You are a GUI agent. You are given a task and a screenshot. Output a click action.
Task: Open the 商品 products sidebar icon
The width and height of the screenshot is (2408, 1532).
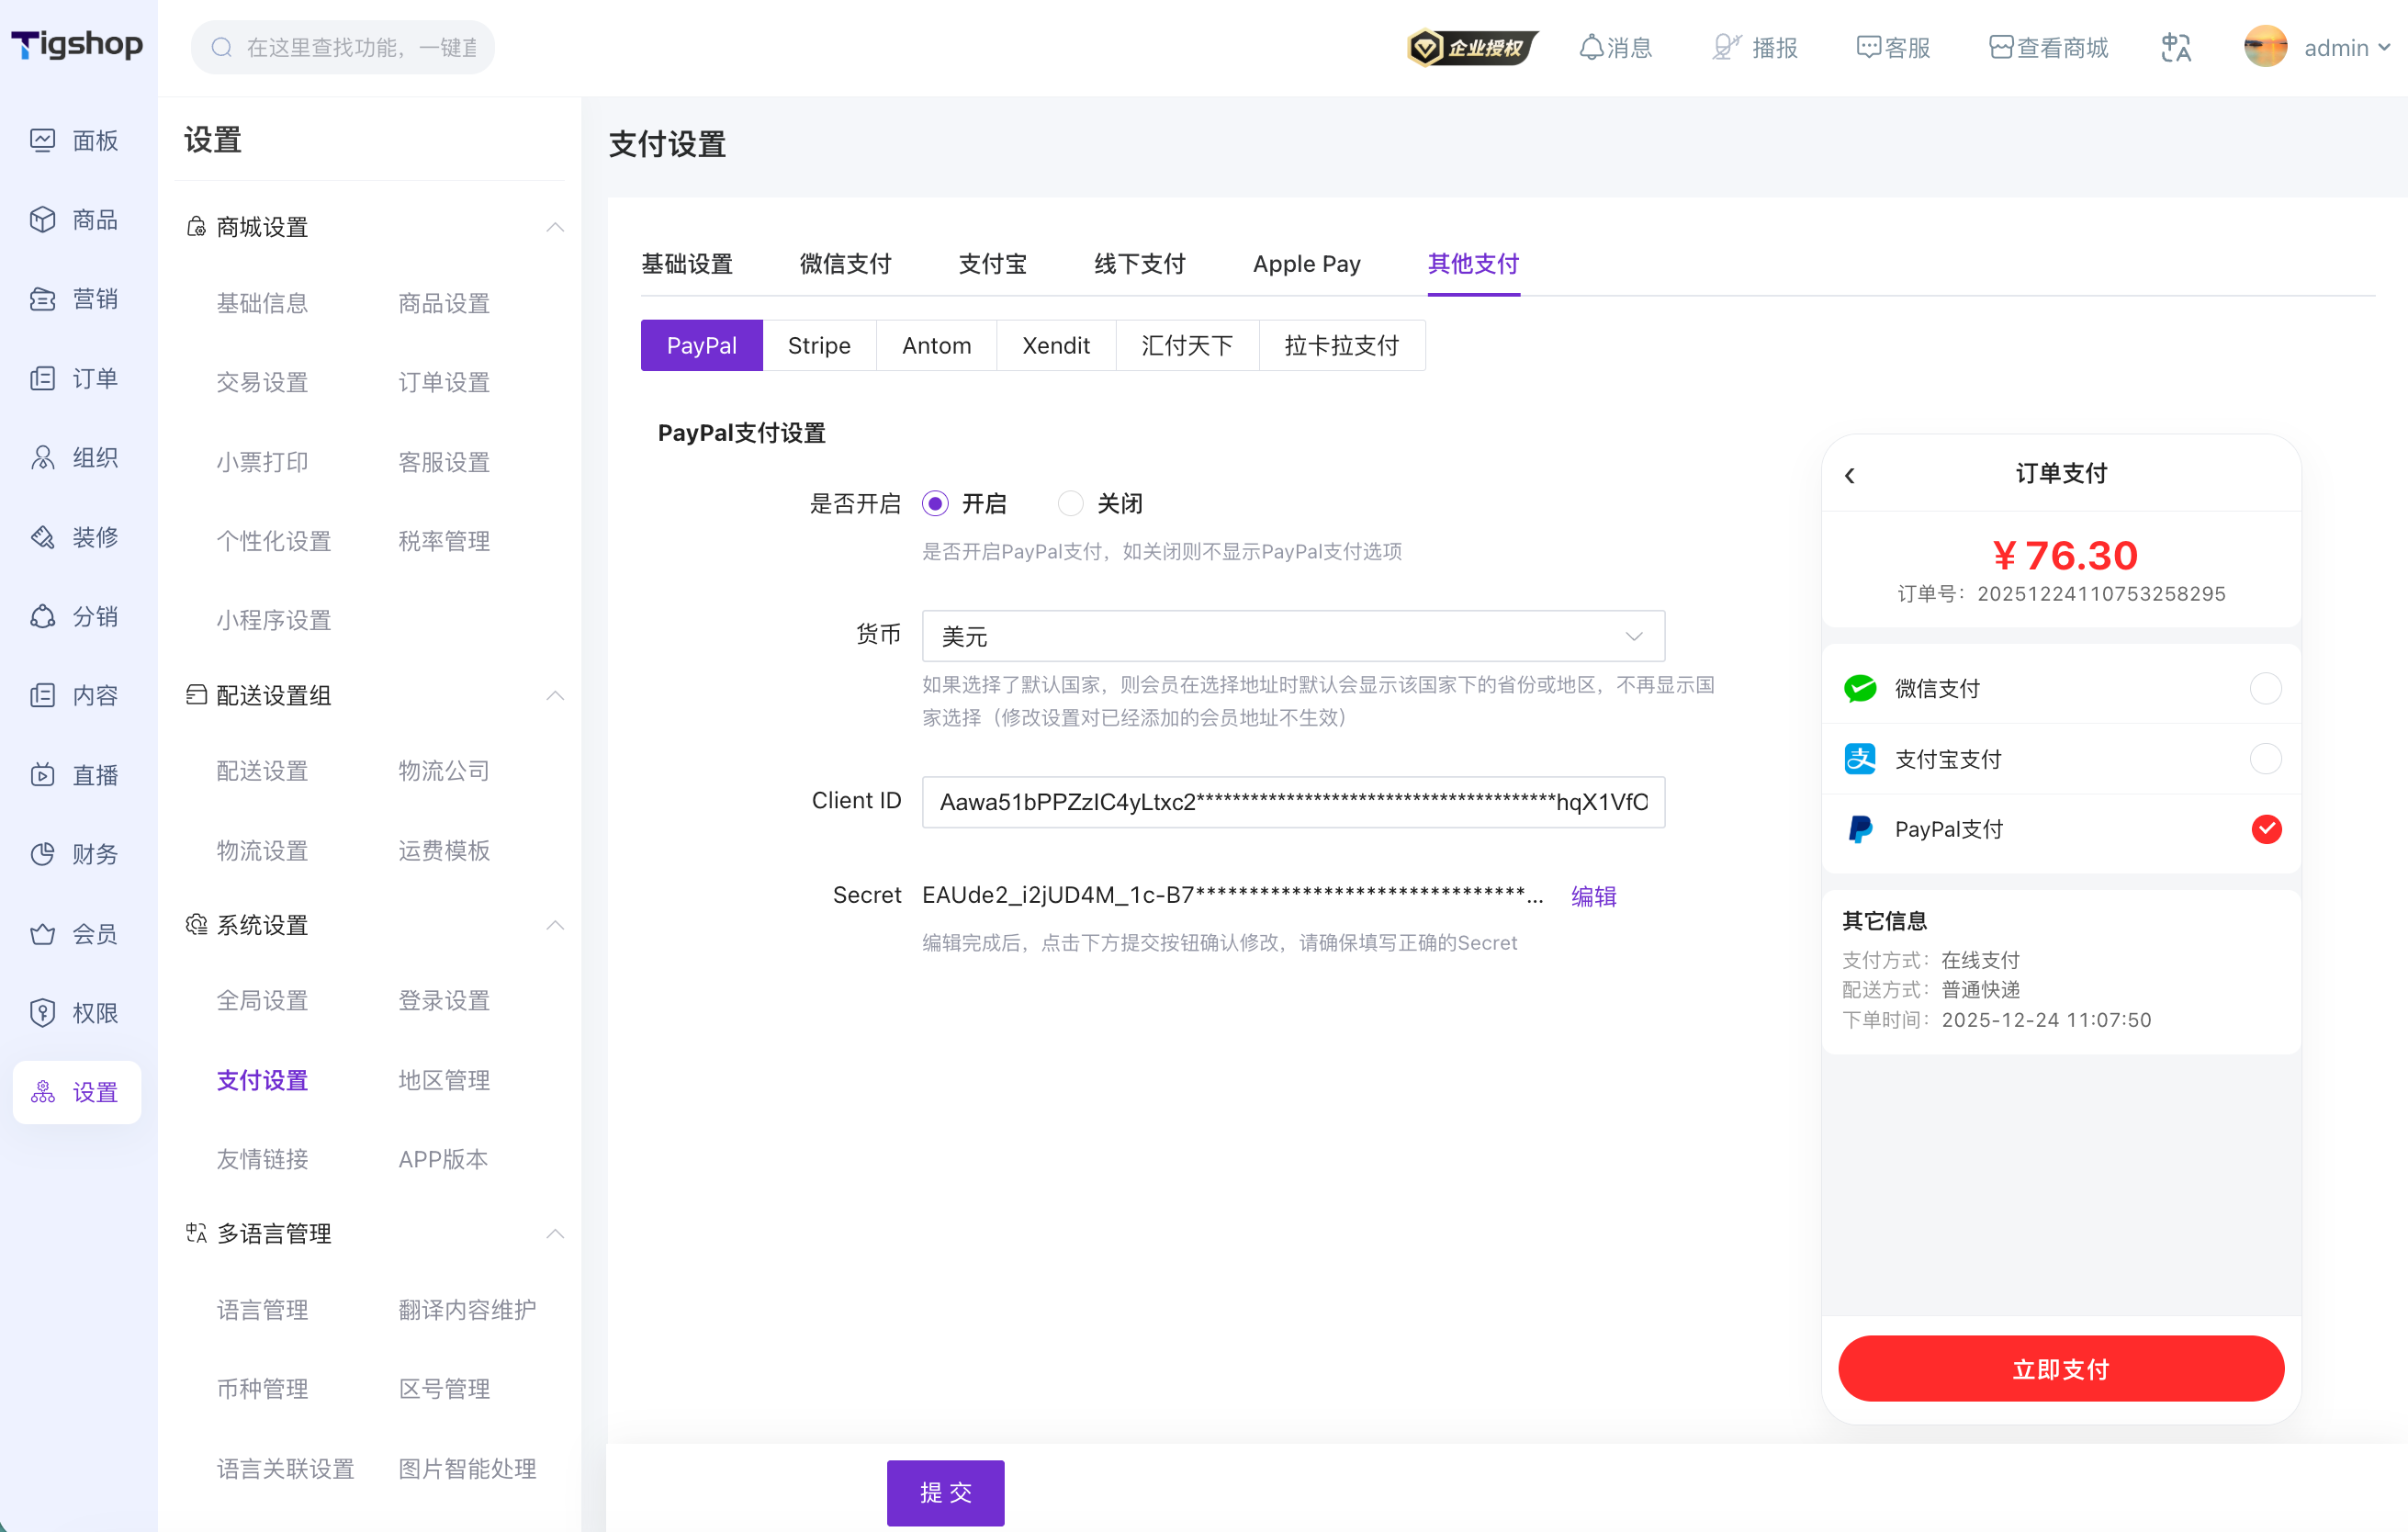point(42,219)
